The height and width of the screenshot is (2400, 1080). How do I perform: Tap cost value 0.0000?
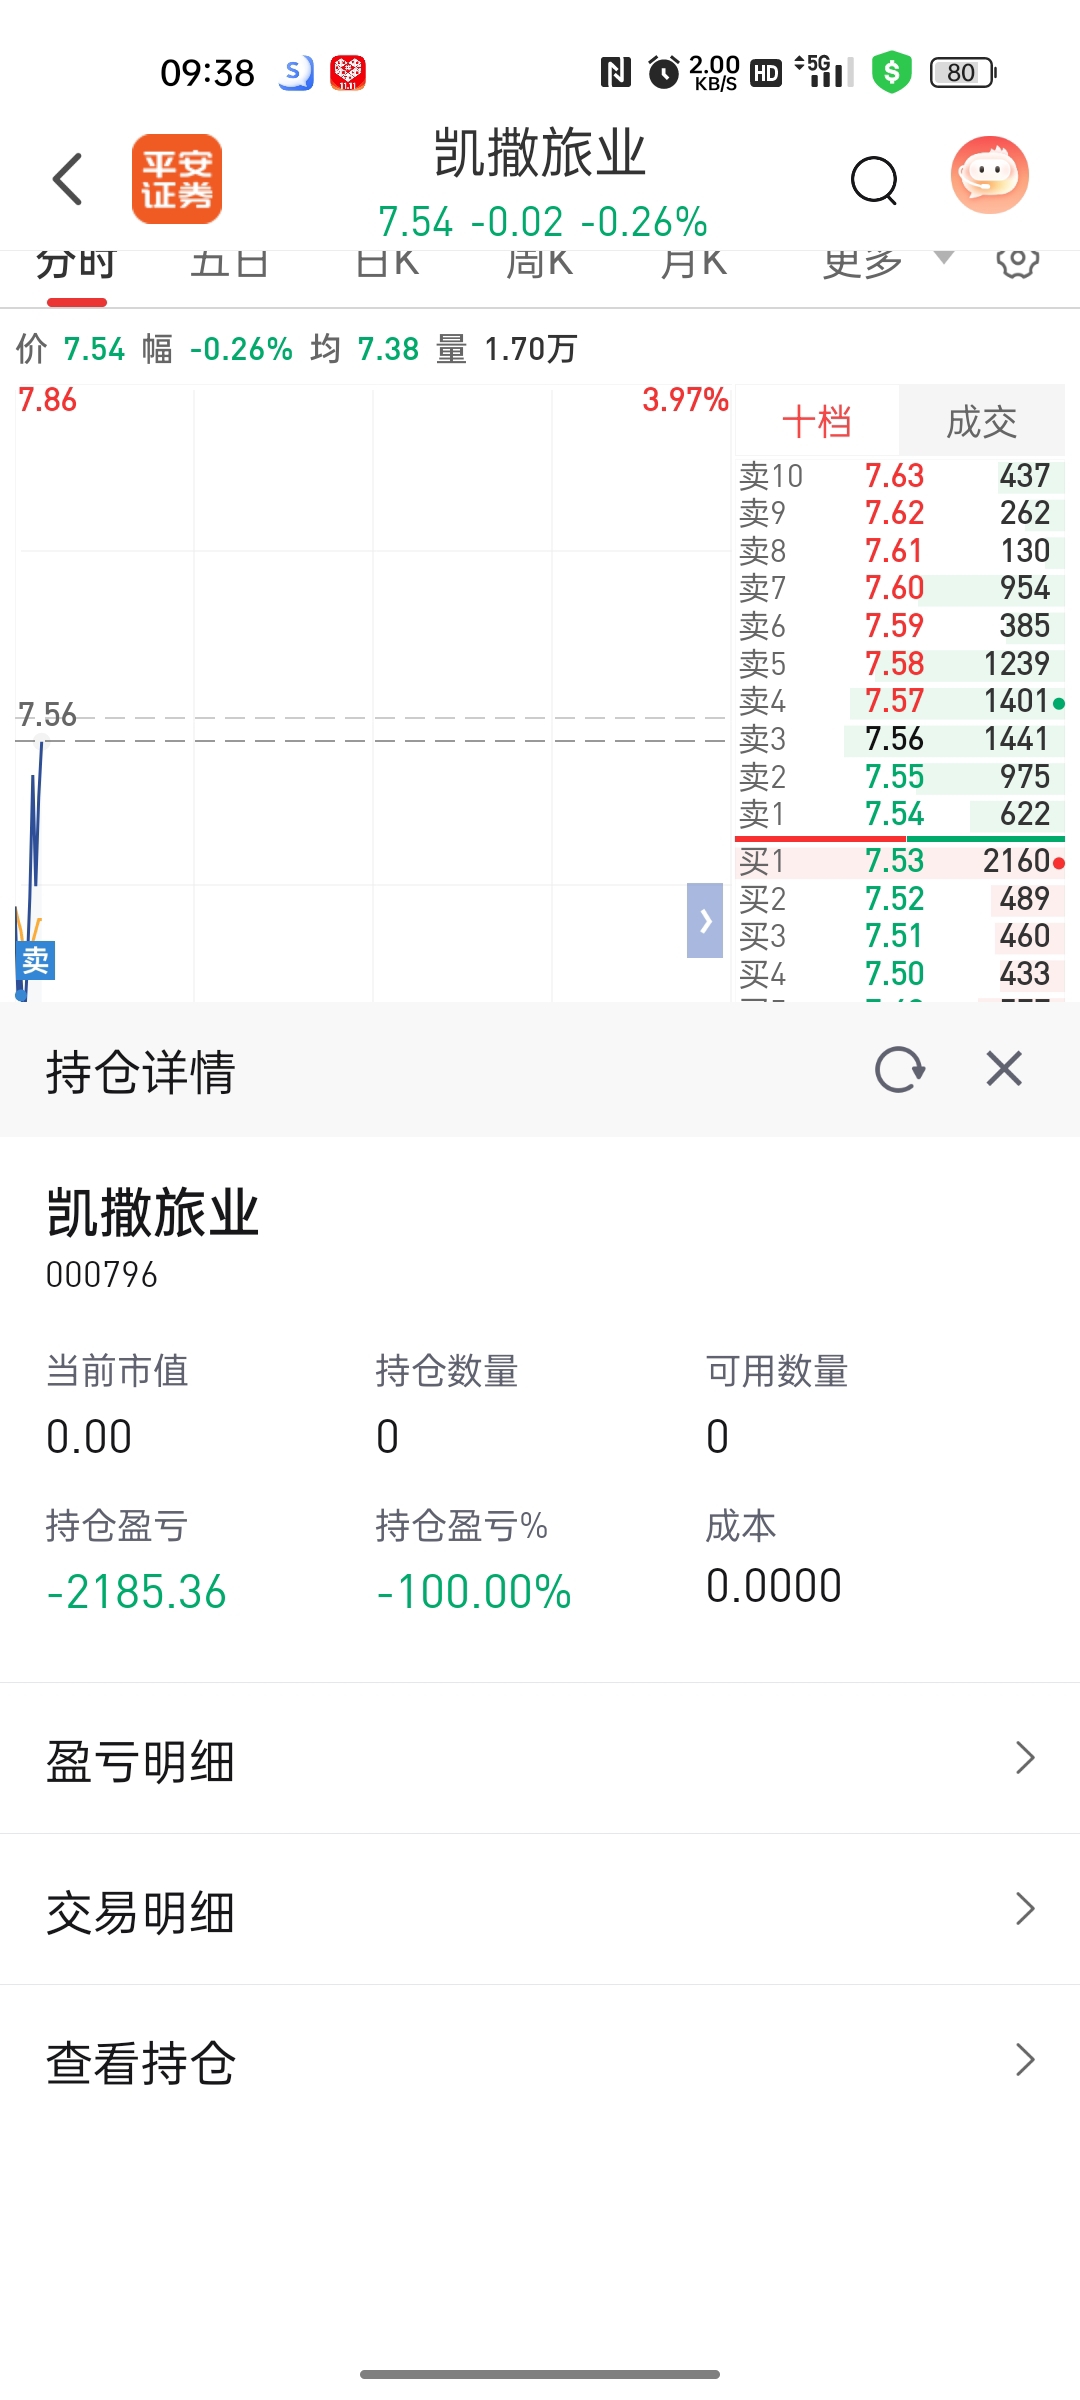774,1586
